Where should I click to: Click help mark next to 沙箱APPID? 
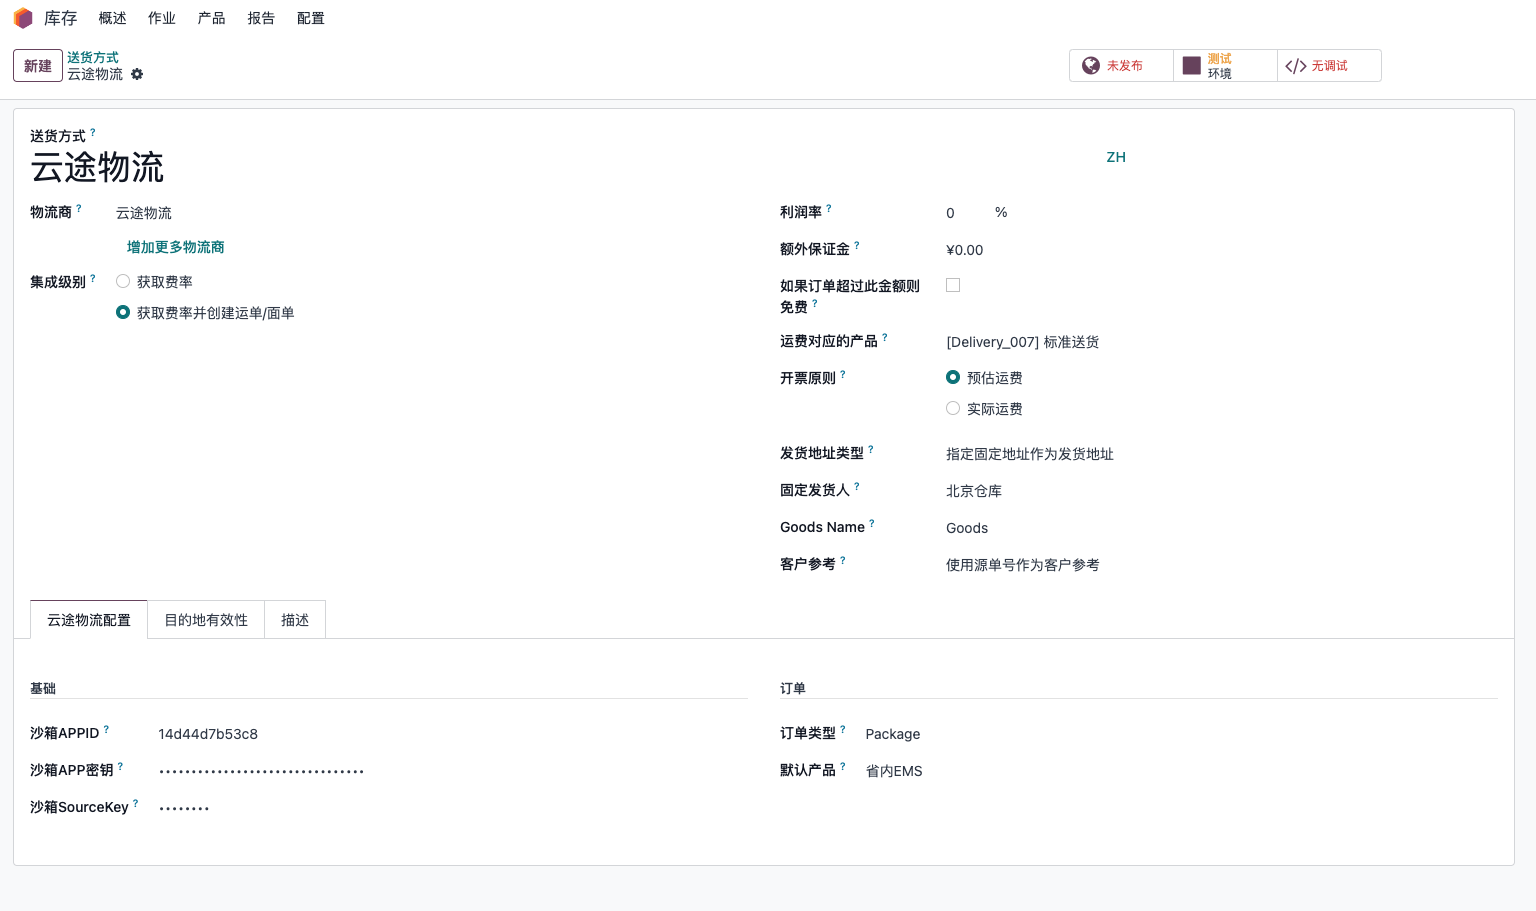[x=107, y=729]
